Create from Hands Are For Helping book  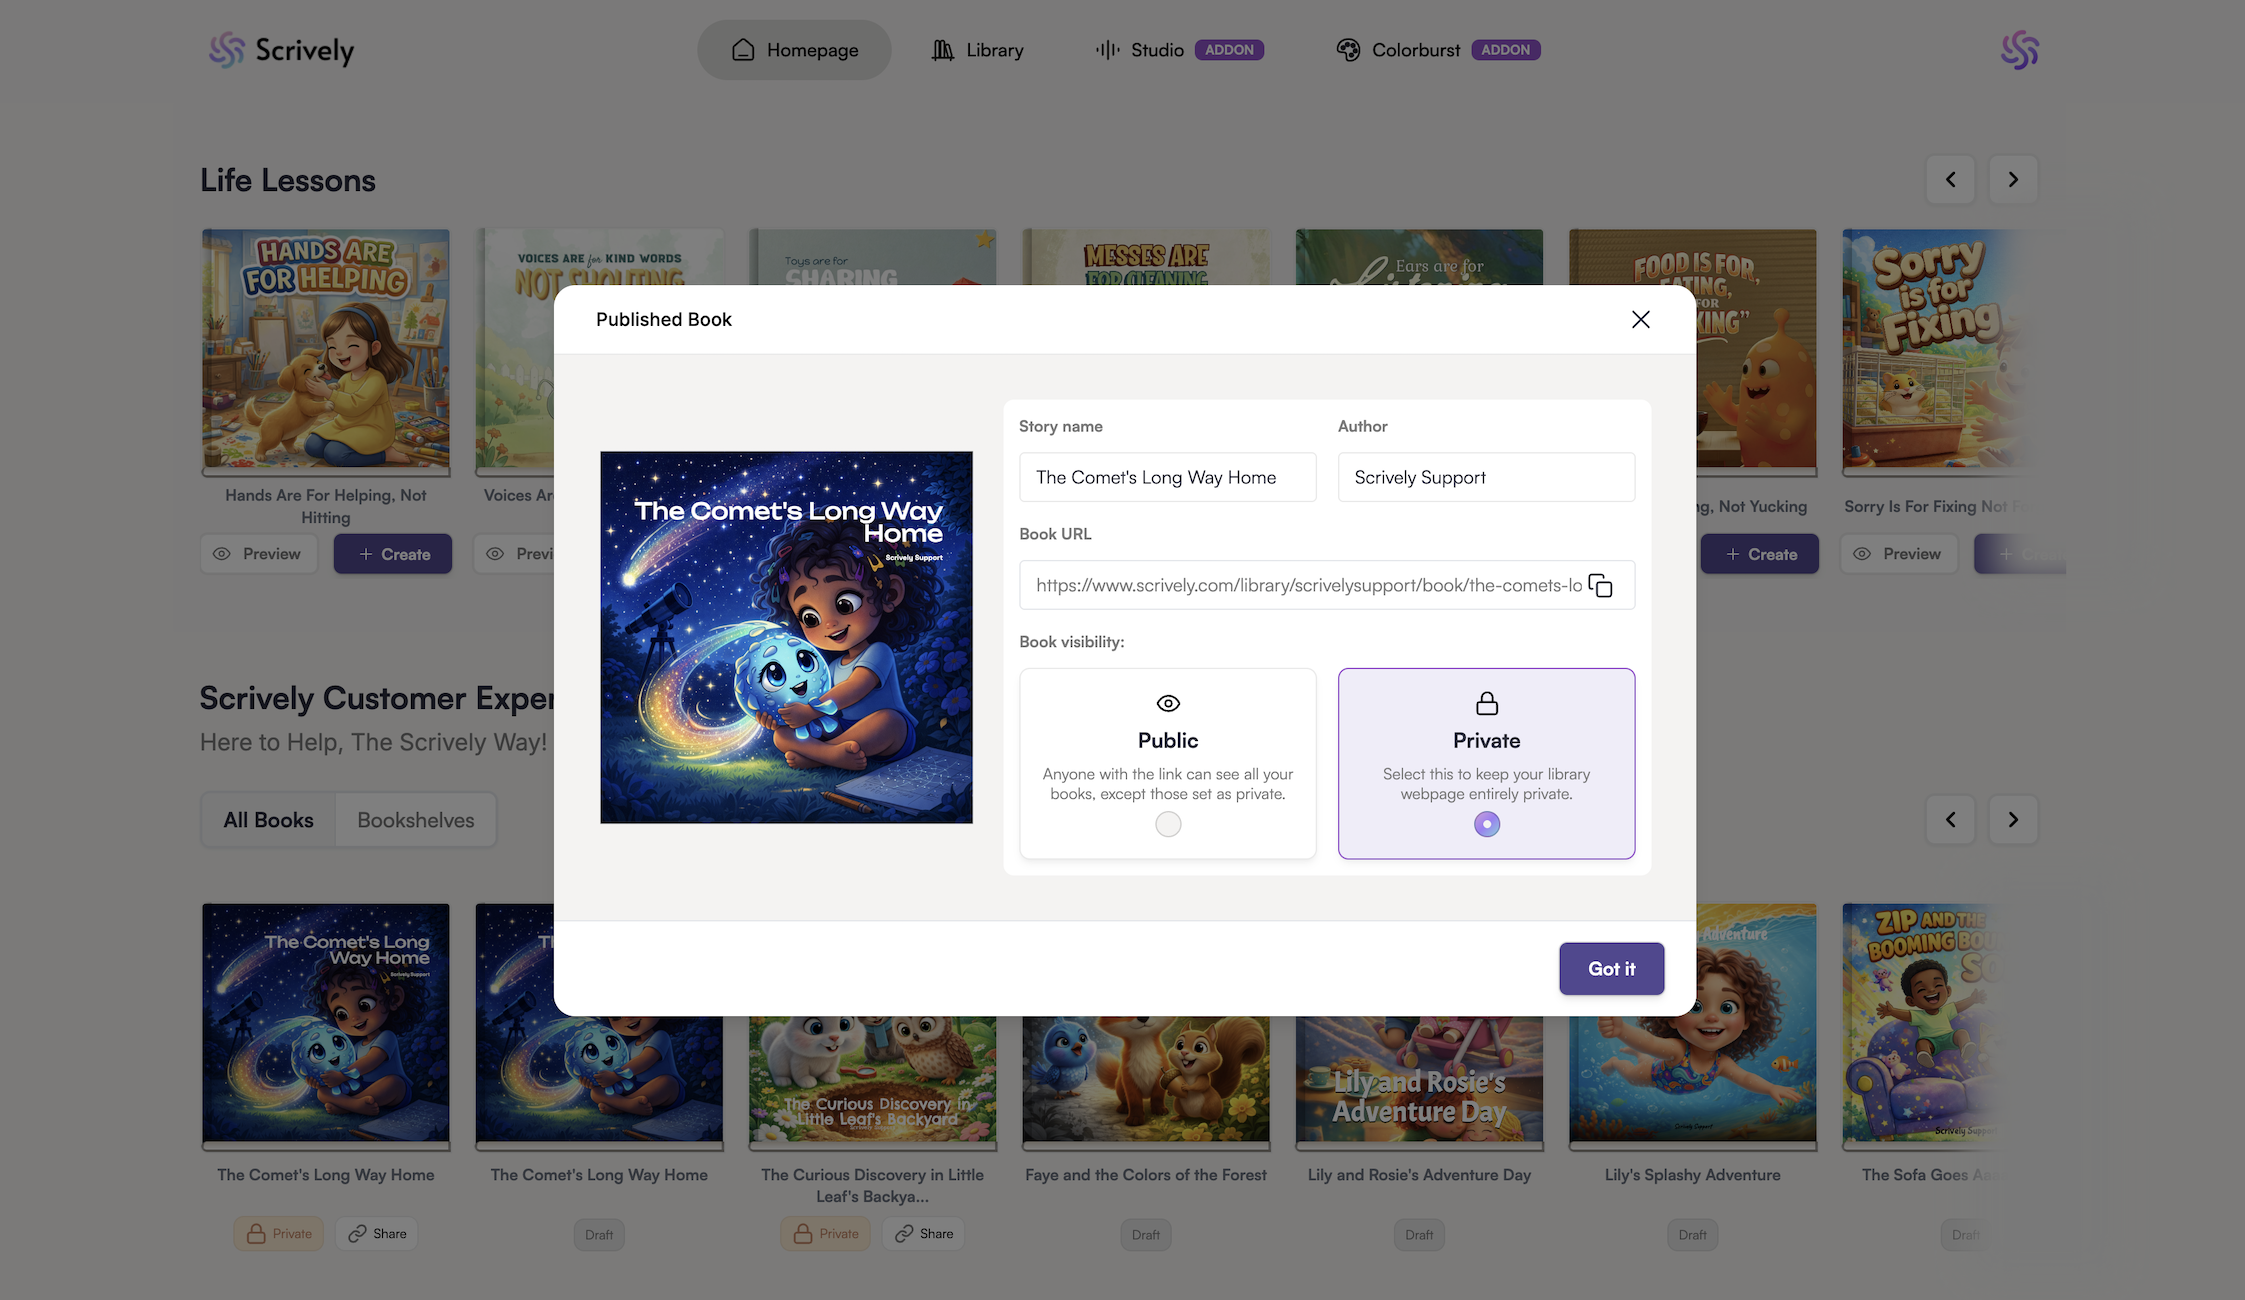(393, 554)
